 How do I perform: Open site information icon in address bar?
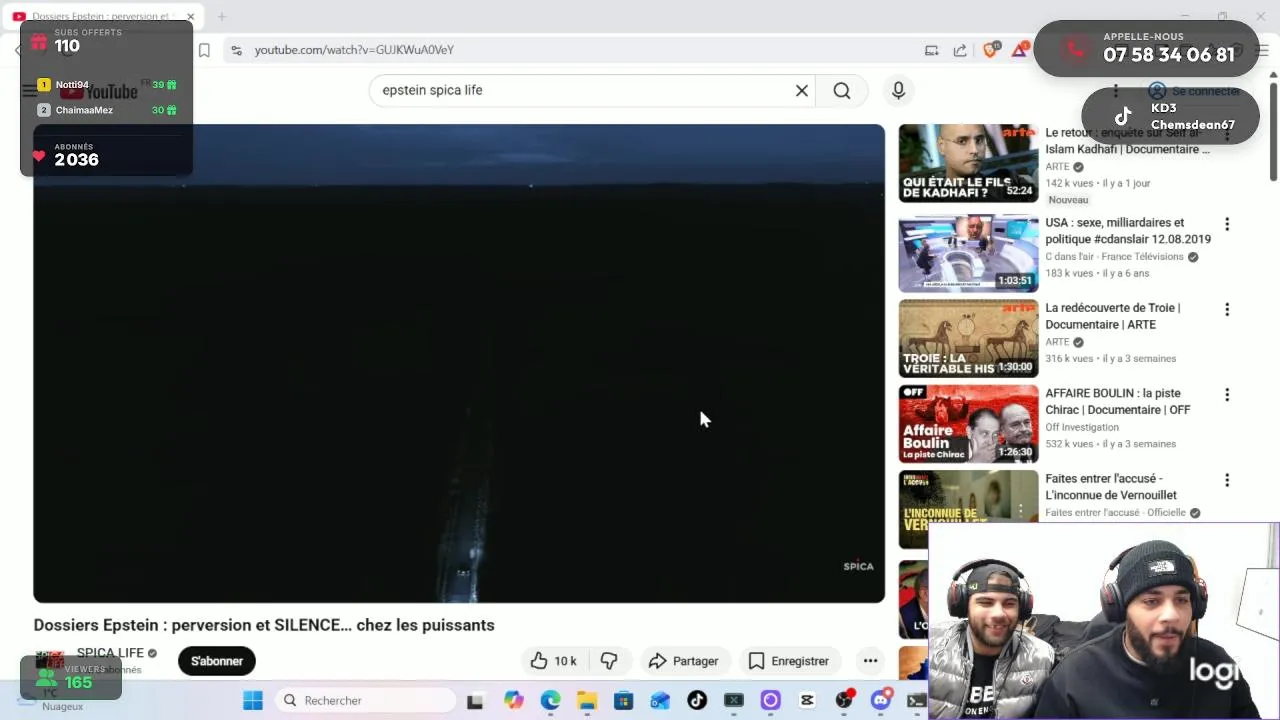235,50
